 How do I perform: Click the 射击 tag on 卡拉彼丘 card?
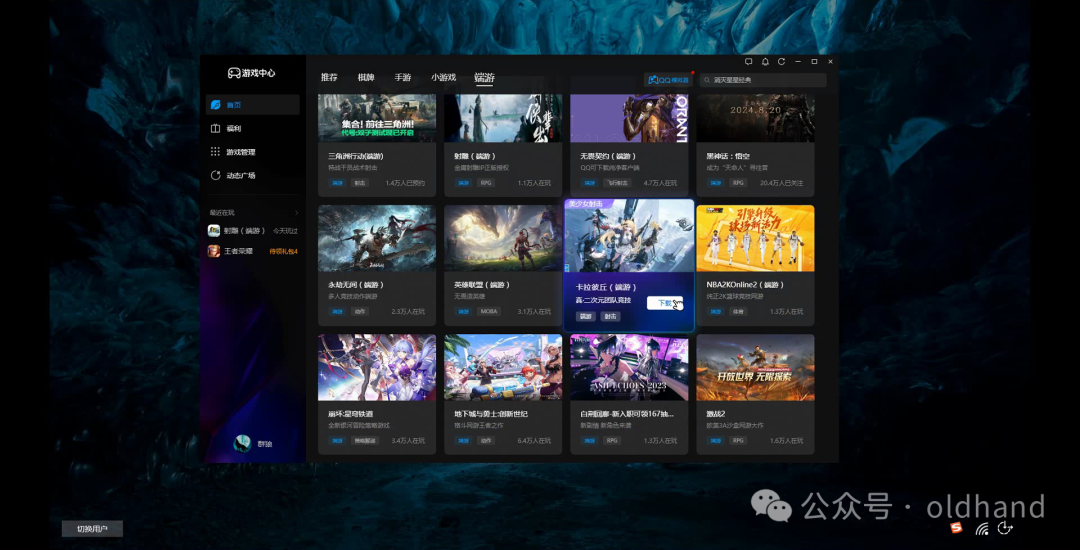610,317
